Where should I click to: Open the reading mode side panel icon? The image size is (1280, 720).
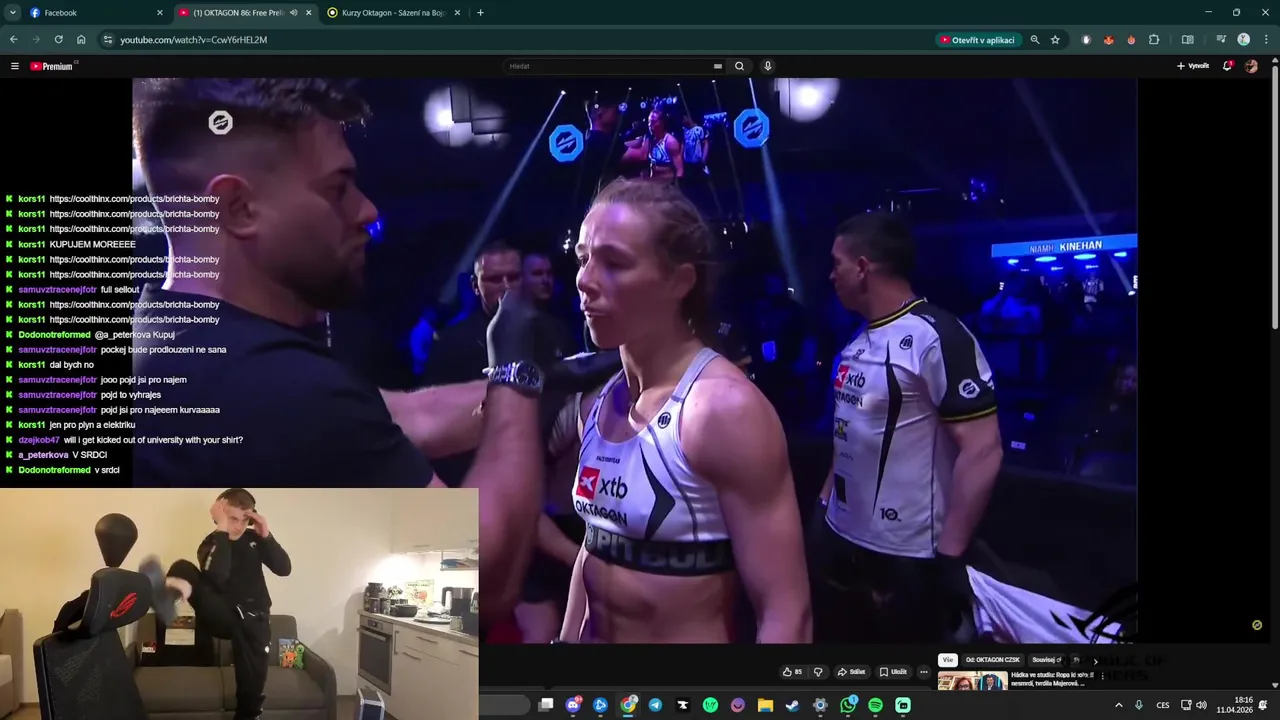(1187, 40)
